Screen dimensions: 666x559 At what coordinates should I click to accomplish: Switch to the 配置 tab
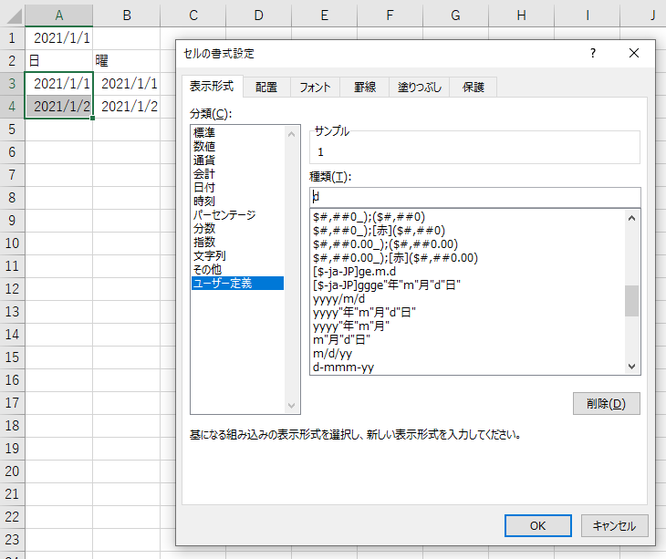point(266,87)
